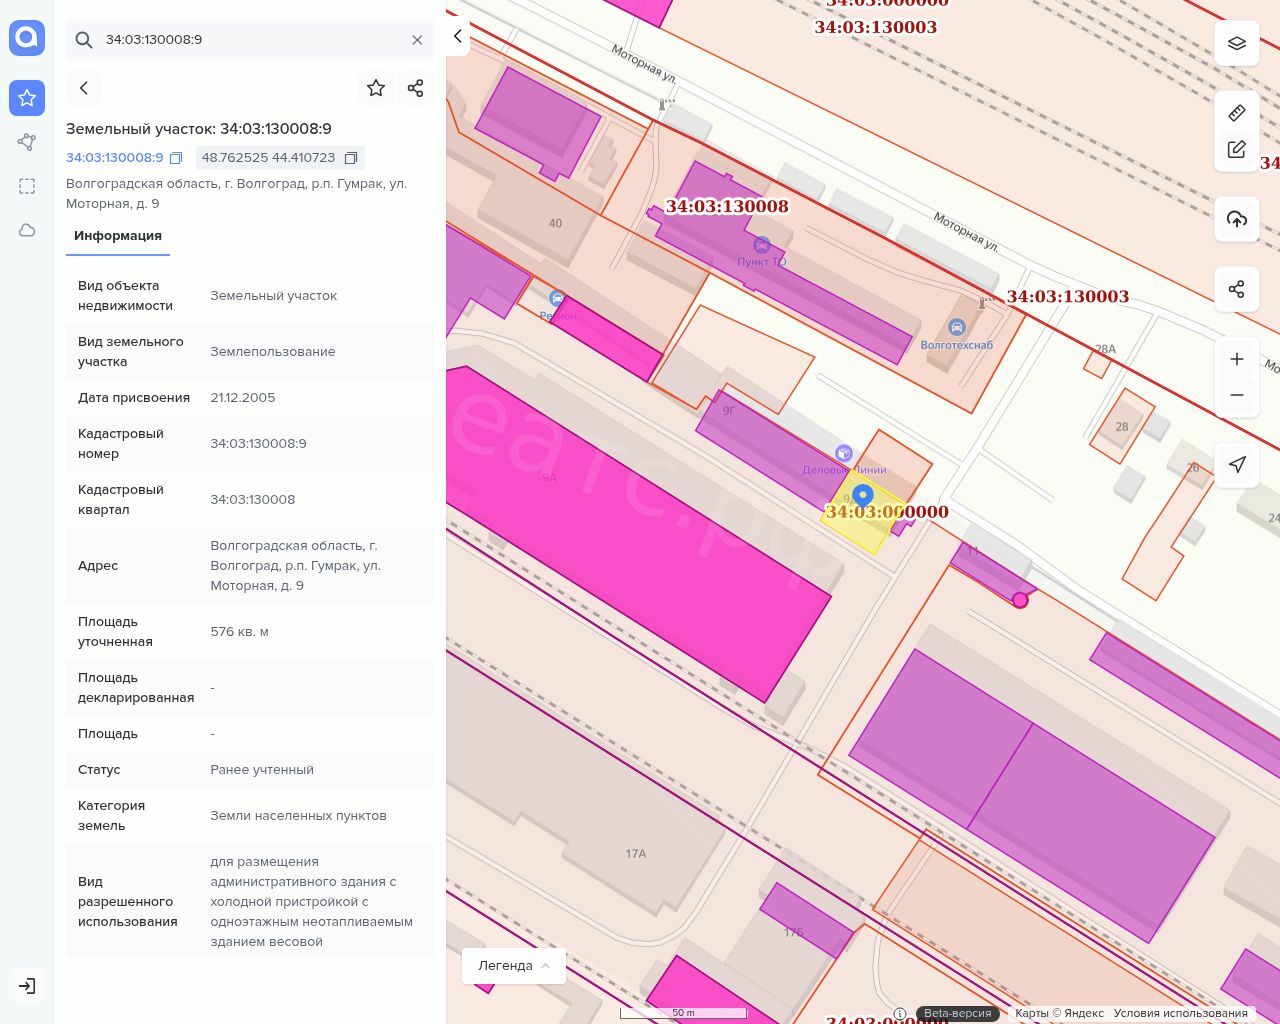
Task: Open the Условия использования link
Action: pos(1180,1013)
